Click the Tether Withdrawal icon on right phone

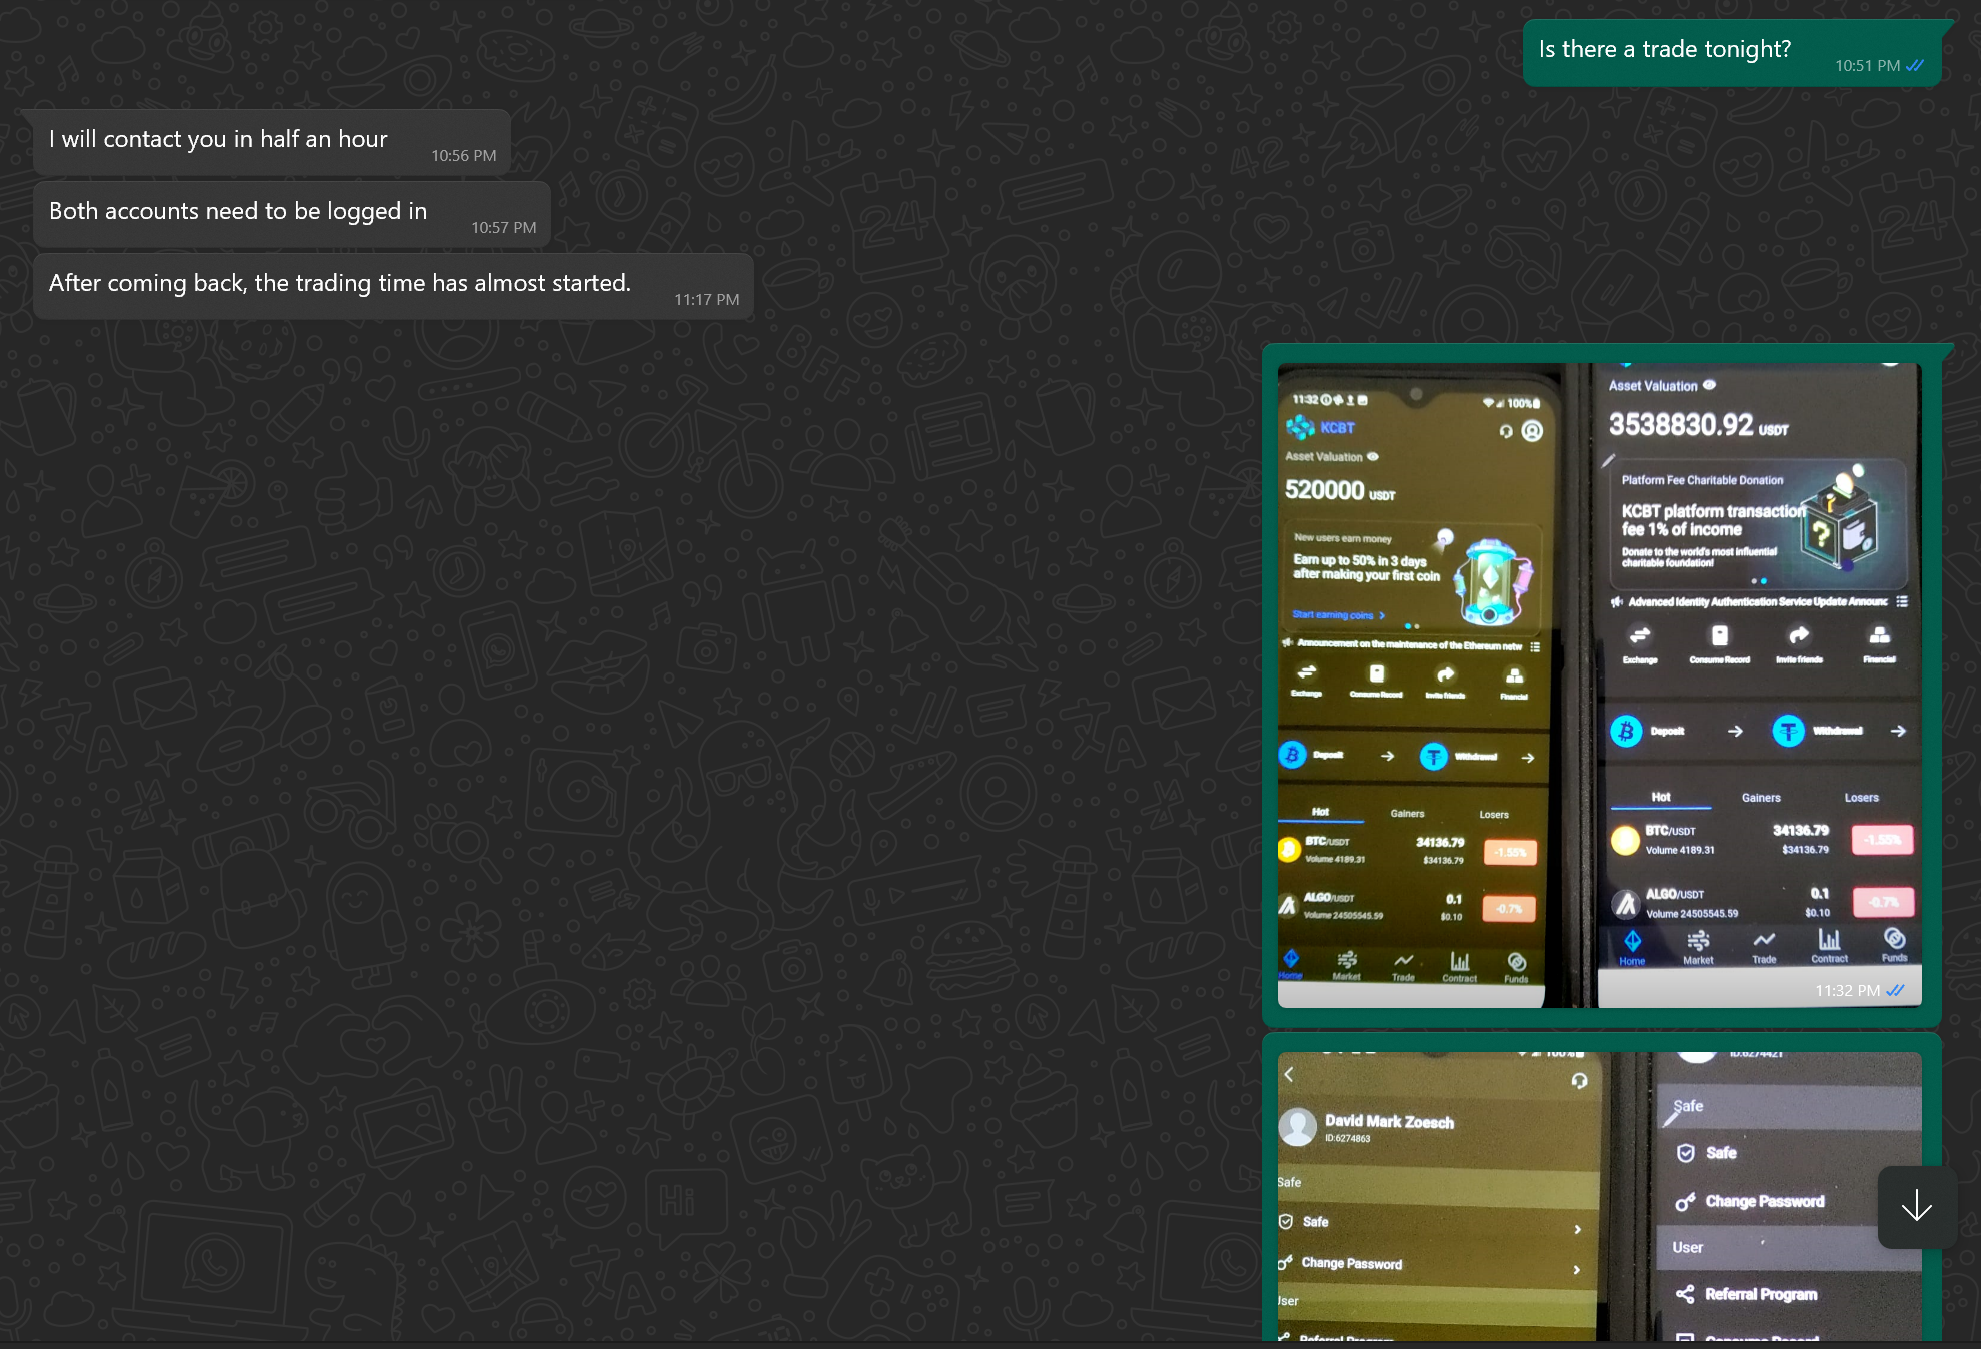1788,731
